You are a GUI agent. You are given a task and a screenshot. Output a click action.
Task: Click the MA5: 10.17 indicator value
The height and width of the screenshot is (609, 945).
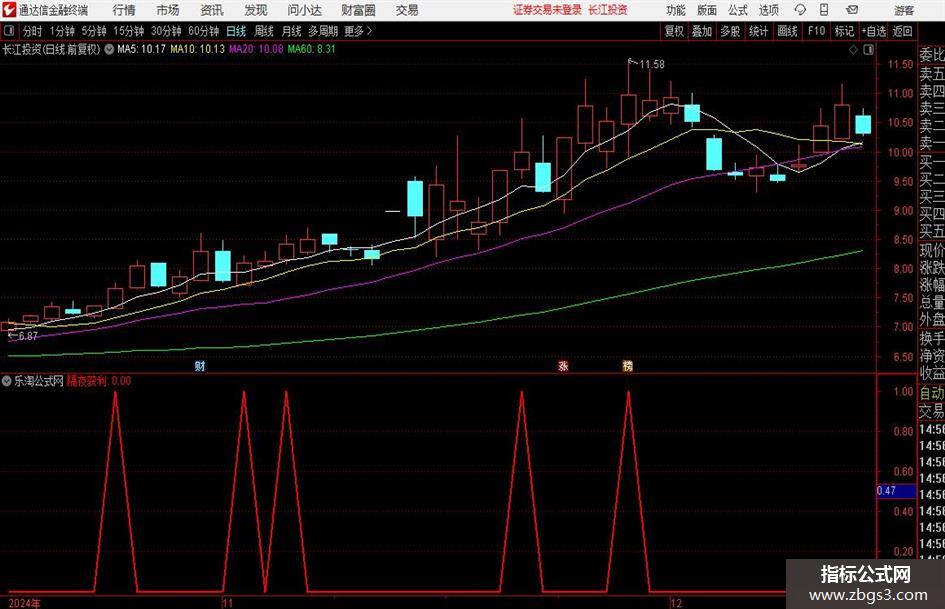click(x=141, y=49)
